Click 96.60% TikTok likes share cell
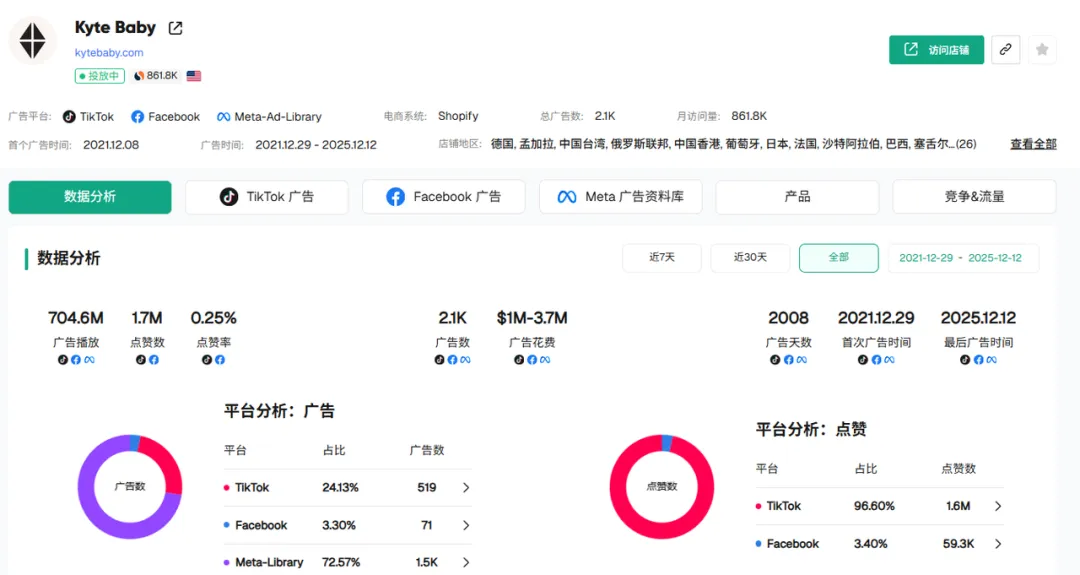 click(x=874, y=506)
